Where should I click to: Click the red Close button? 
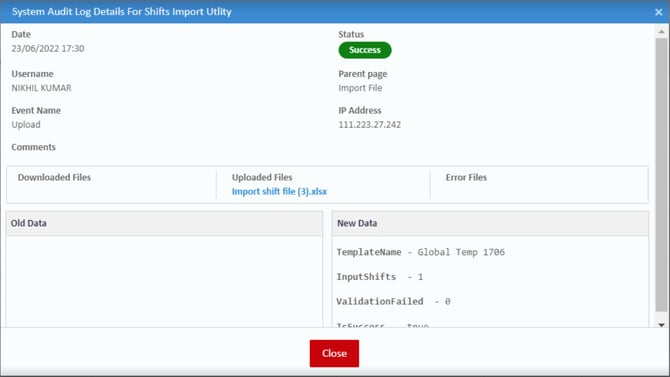click(334, 353)
